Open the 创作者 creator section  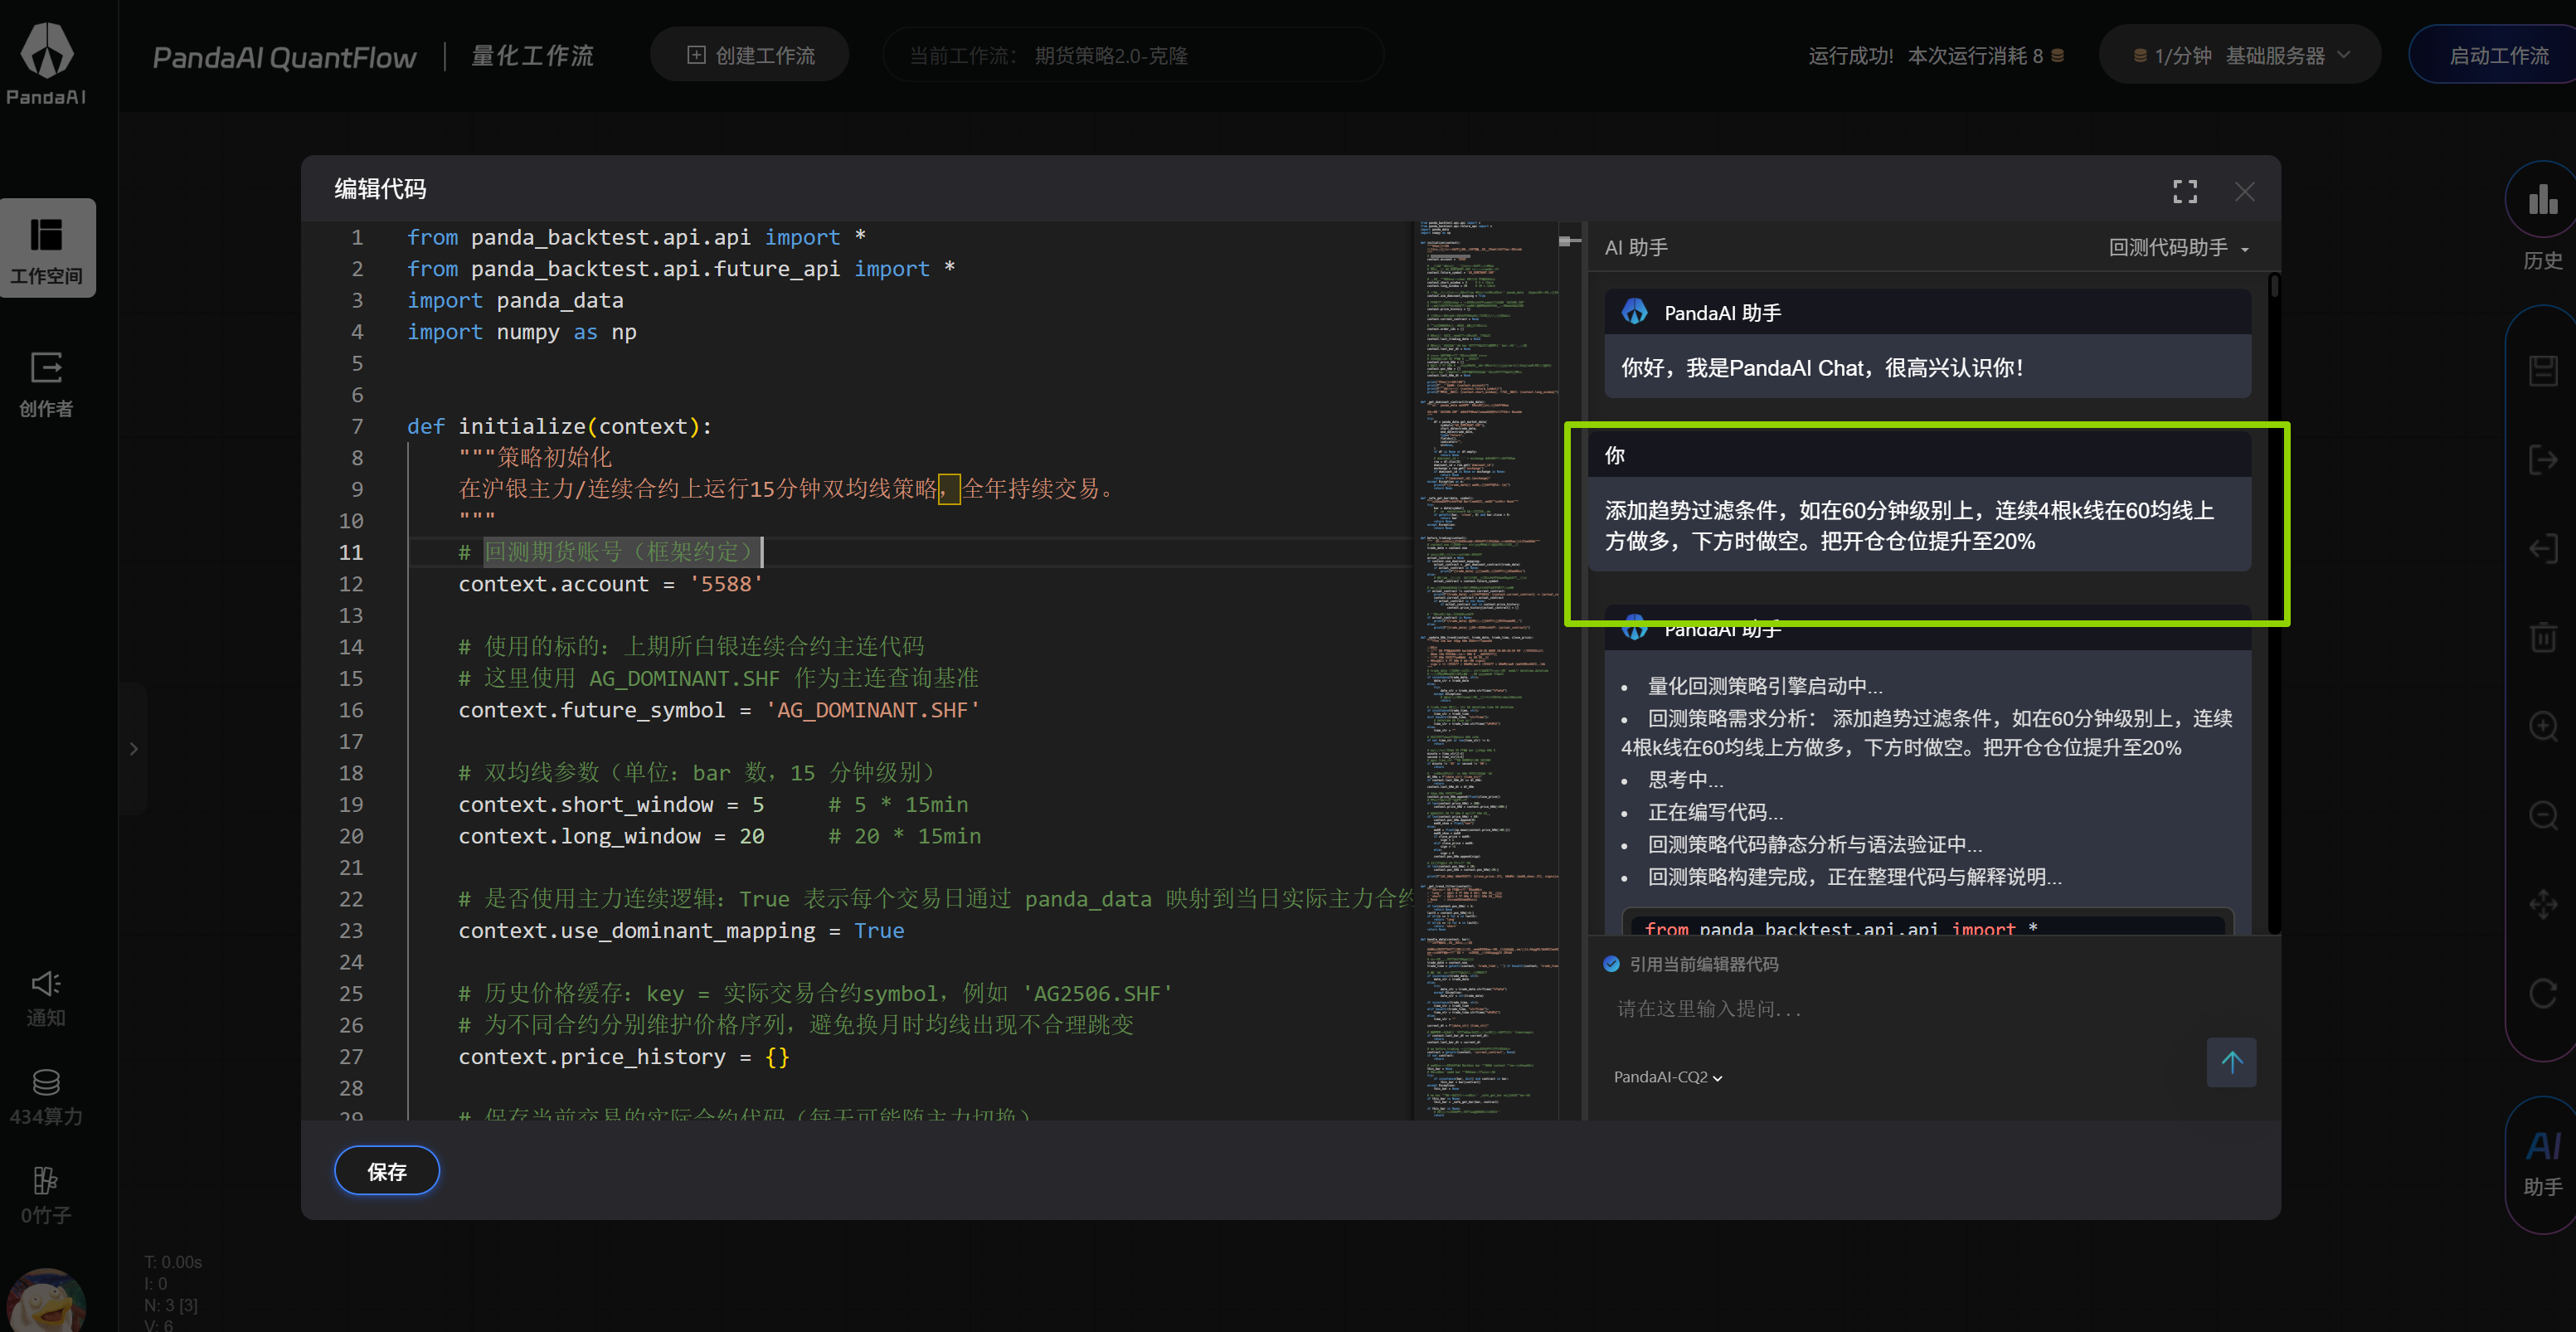[x=47, y=384]
